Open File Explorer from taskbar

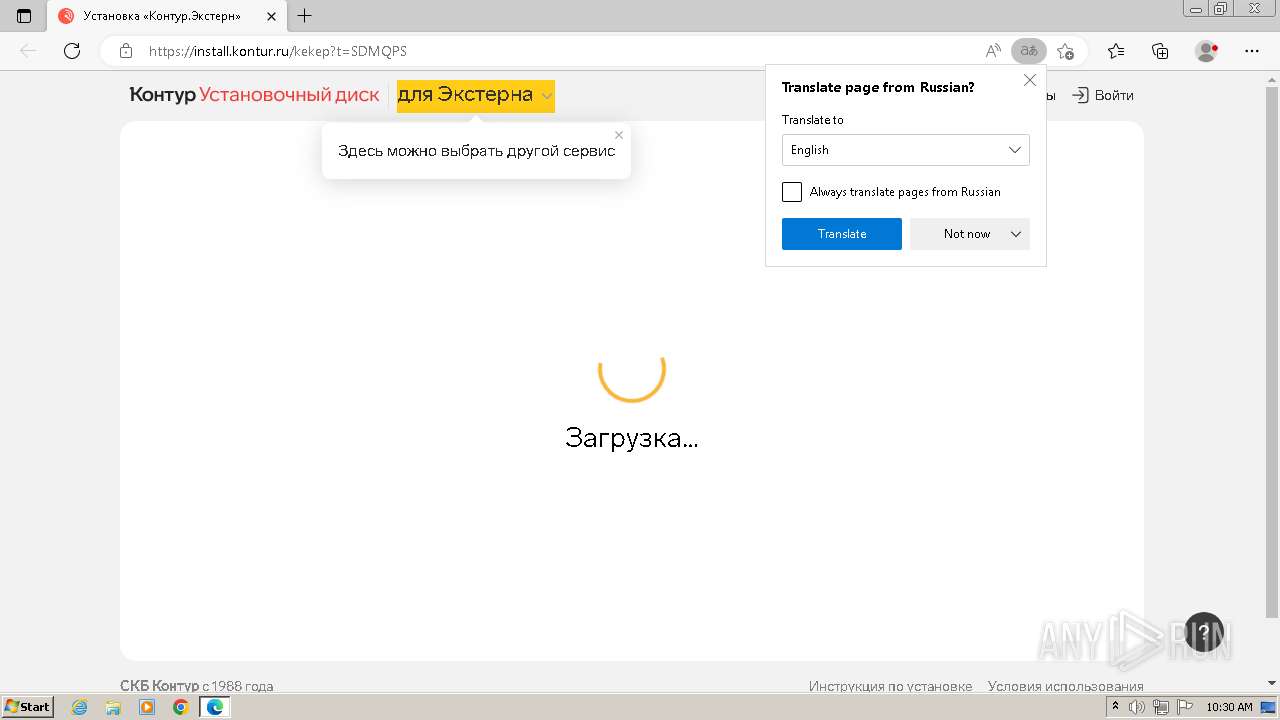tap(113, 707)
